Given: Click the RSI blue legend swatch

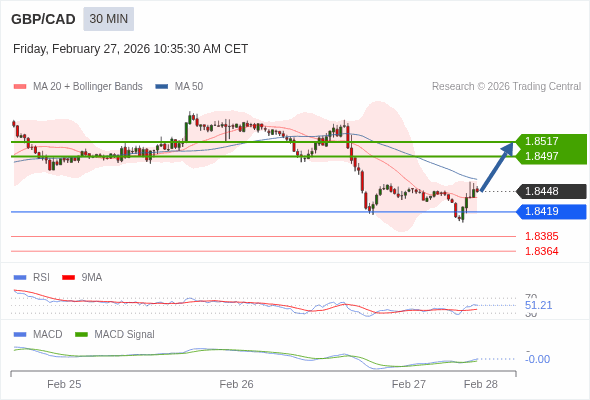Looking at the screenshot, I should point(20,278).
